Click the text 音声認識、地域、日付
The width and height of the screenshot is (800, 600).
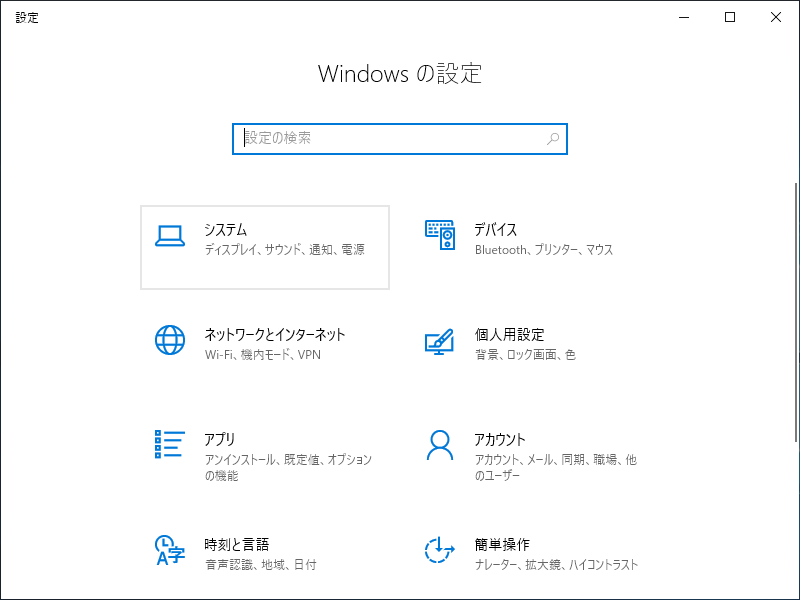[x=261, y=565]
